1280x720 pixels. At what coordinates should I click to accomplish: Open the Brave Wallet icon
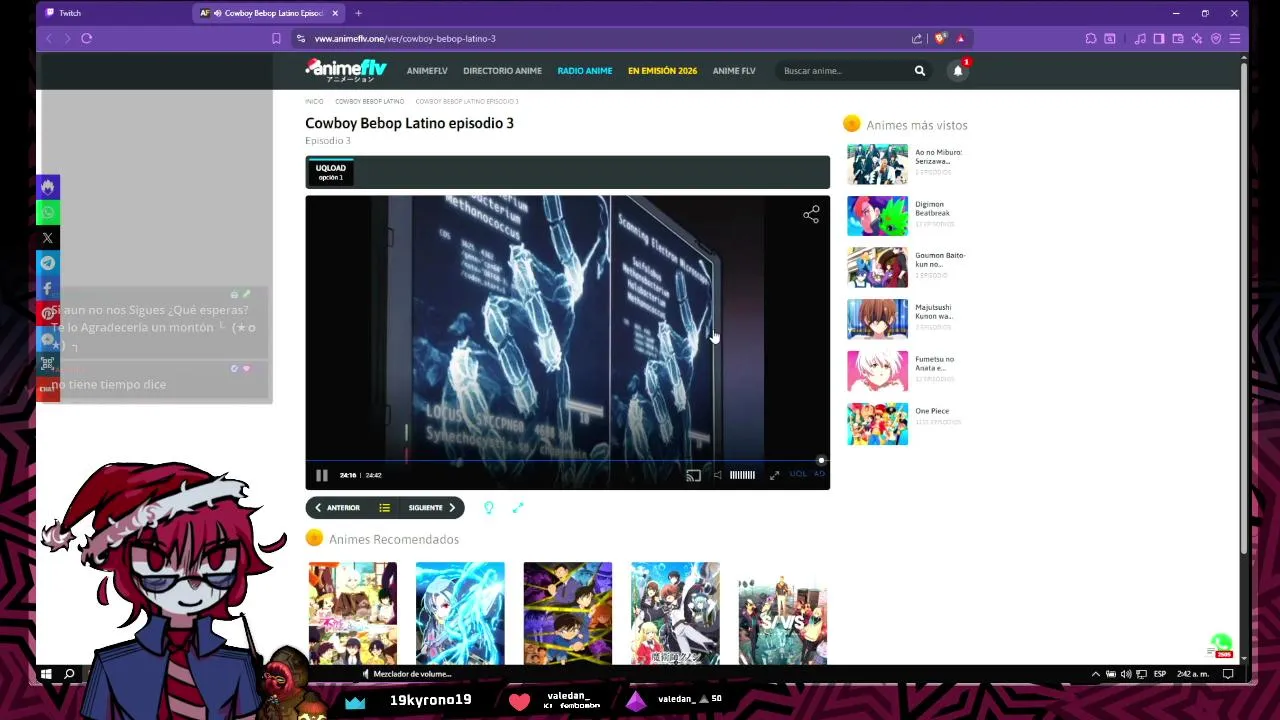coord(1178,38)
